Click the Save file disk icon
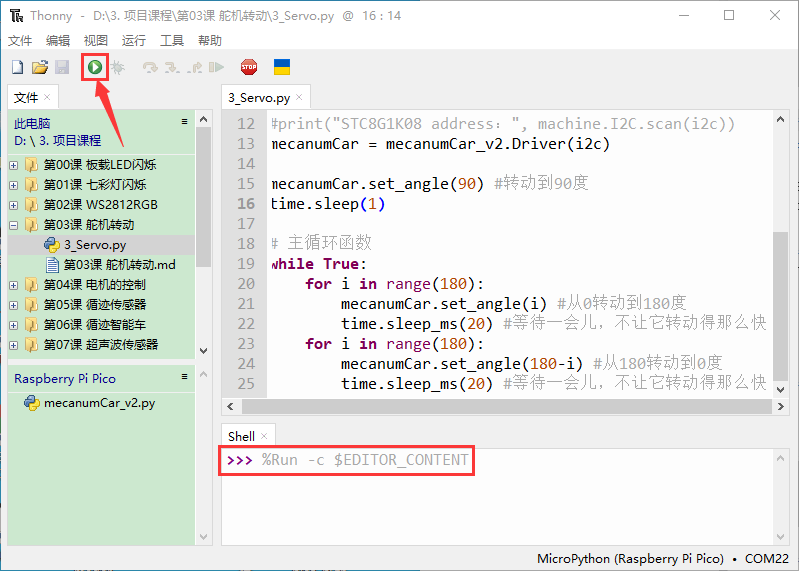This screenshot has width=799, height=571. pyautogui.click(x=62, y=67)
